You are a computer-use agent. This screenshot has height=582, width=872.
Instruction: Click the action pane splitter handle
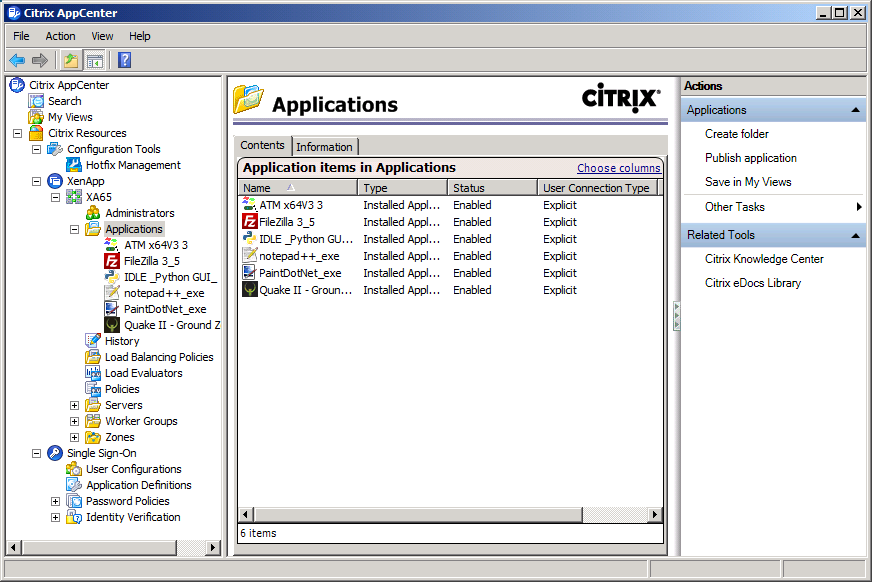[x=676, y=316]
